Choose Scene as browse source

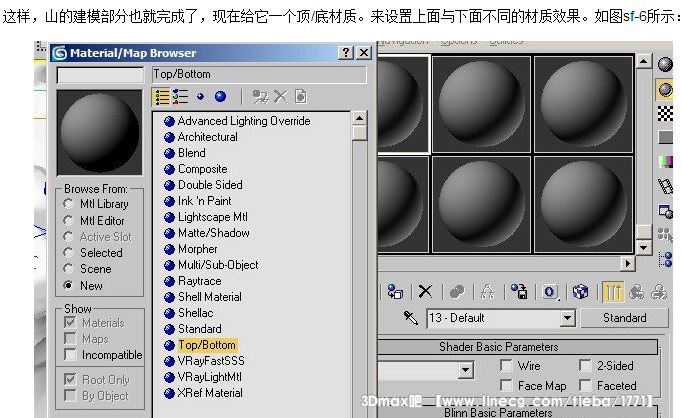pos(68,269)
